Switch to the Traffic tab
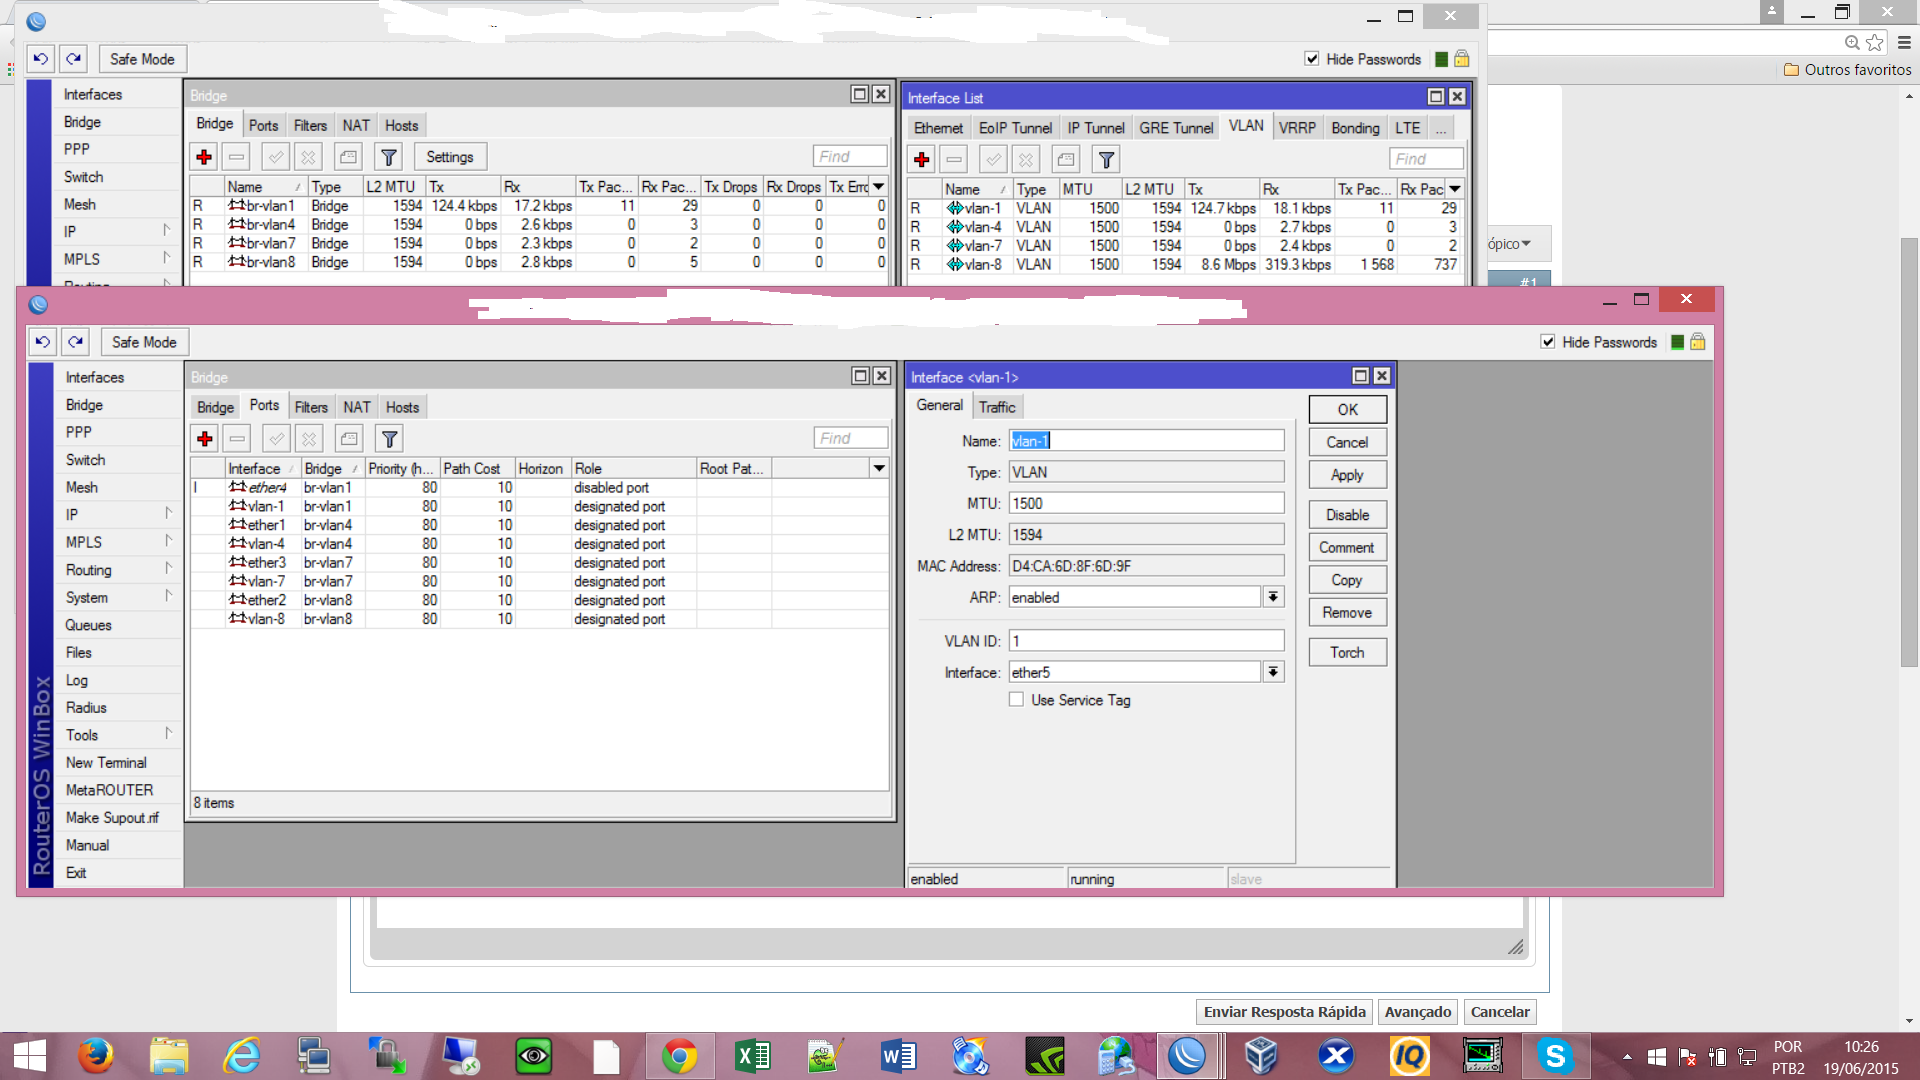The height and width of the screenshot is (1080, 1920). [x=996, y=407]
